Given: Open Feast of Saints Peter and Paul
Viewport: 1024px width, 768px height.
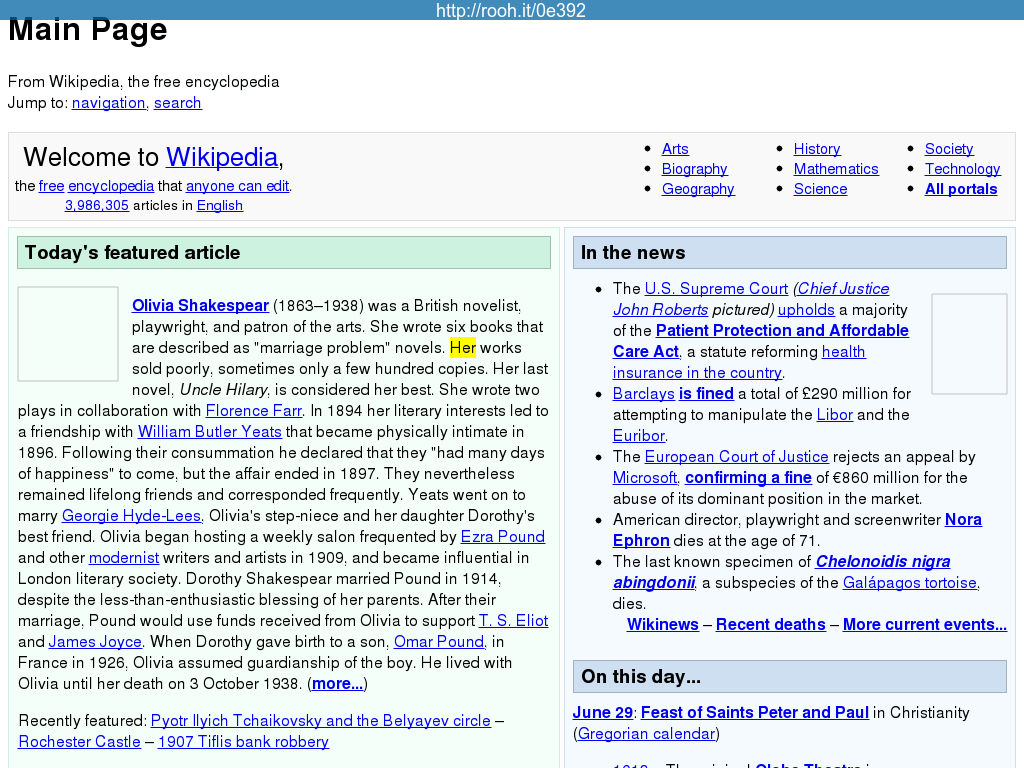Looking at the screenshot, I should tap(754, 713).
